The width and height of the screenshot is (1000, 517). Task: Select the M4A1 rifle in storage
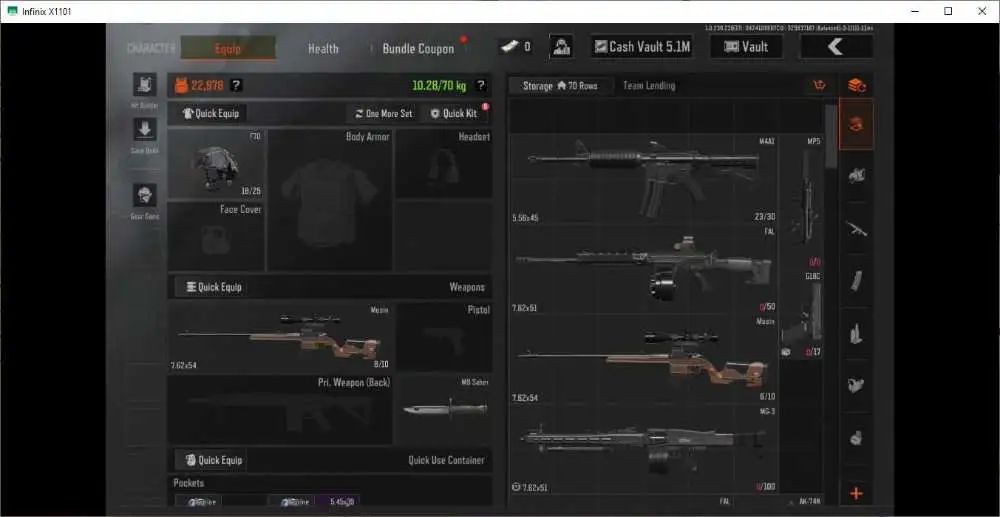(643, 179)
